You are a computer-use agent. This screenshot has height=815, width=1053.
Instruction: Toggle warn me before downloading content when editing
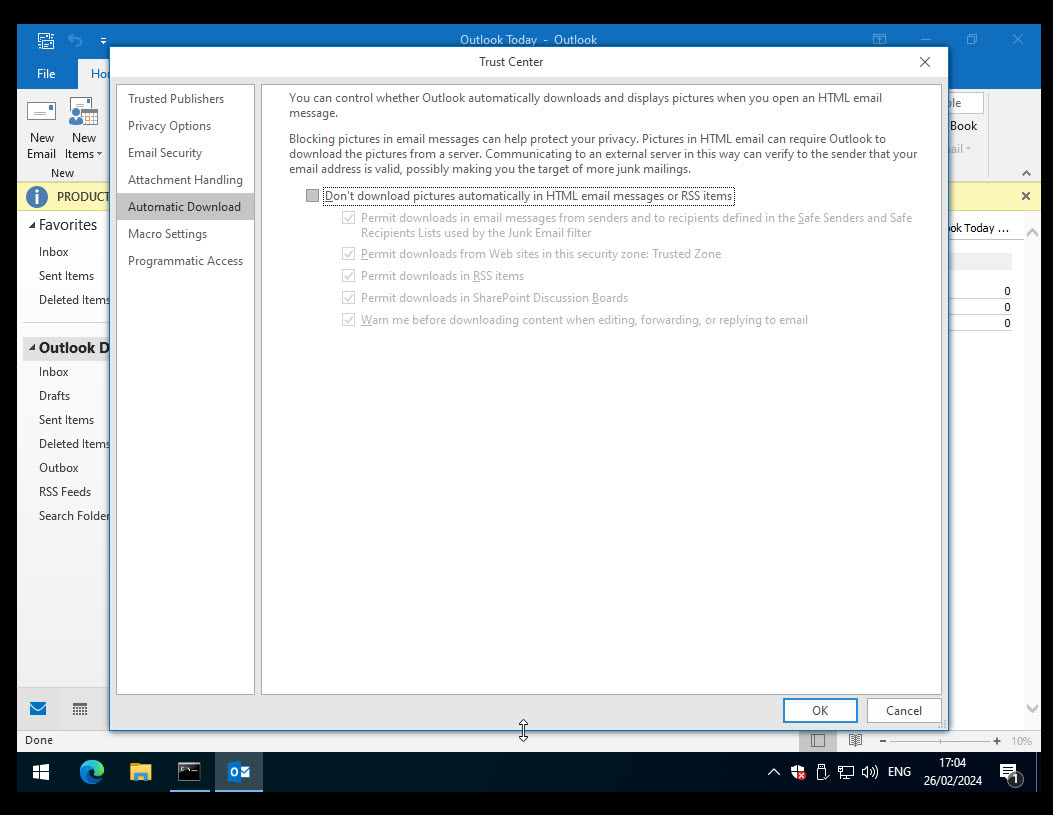[x=348, y=319]
